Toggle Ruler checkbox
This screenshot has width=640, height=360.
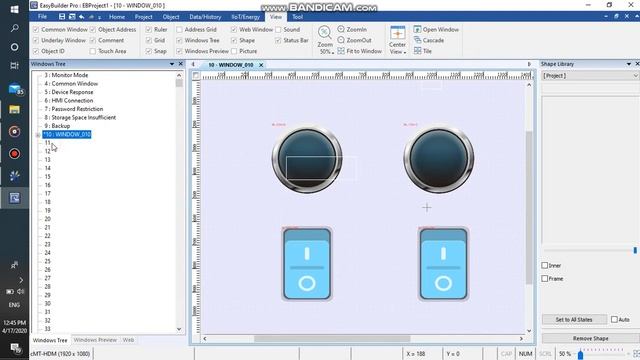pos(149,29)
